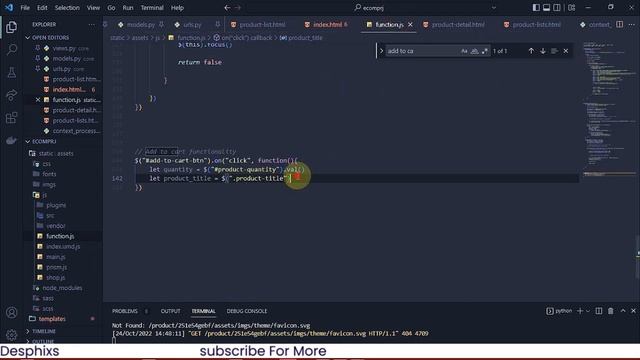This screenshot has width=640, height=360.
Task: Kill terminal with trash icon
Action: click(x=611, y=311)
